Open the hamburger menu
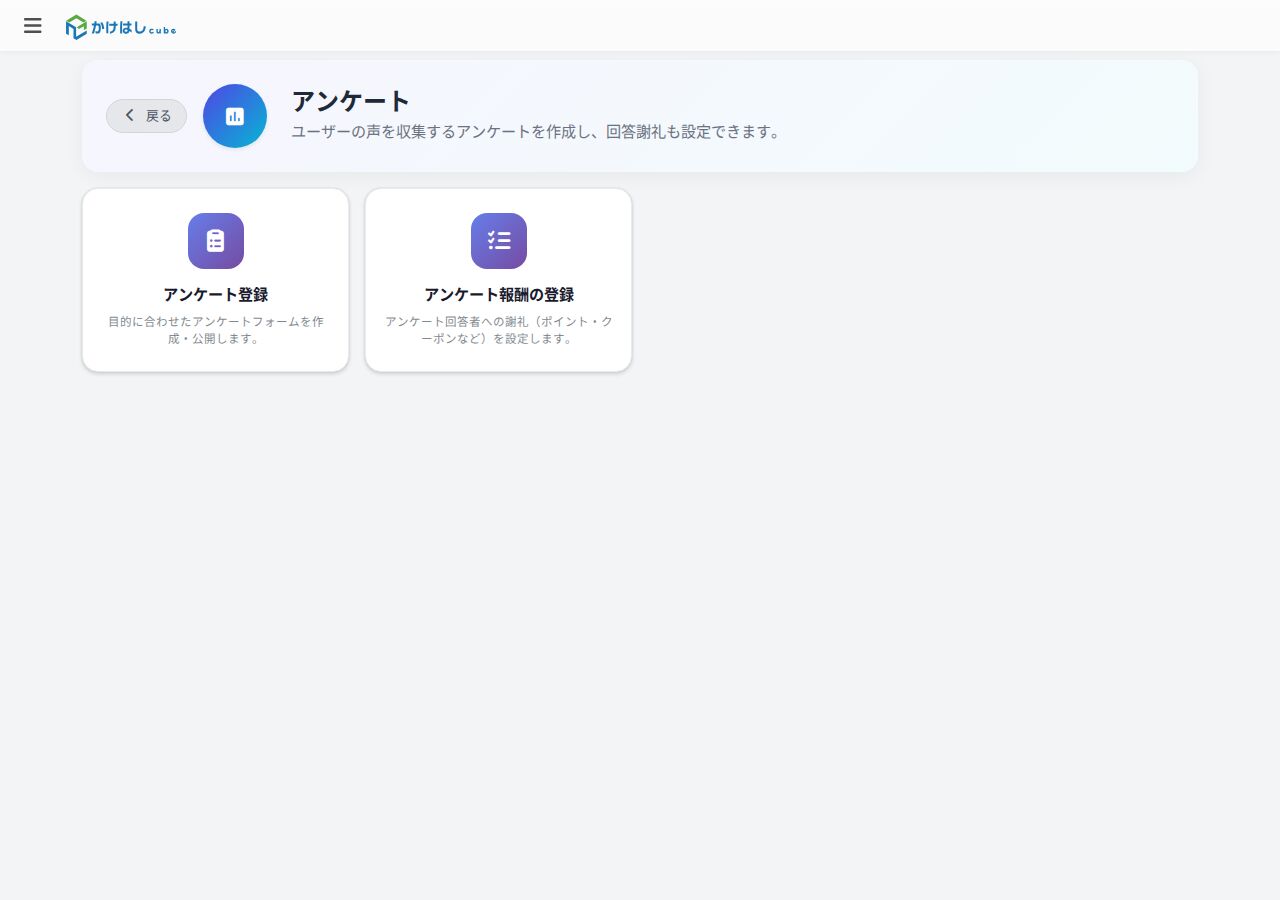 click(33, 26)
